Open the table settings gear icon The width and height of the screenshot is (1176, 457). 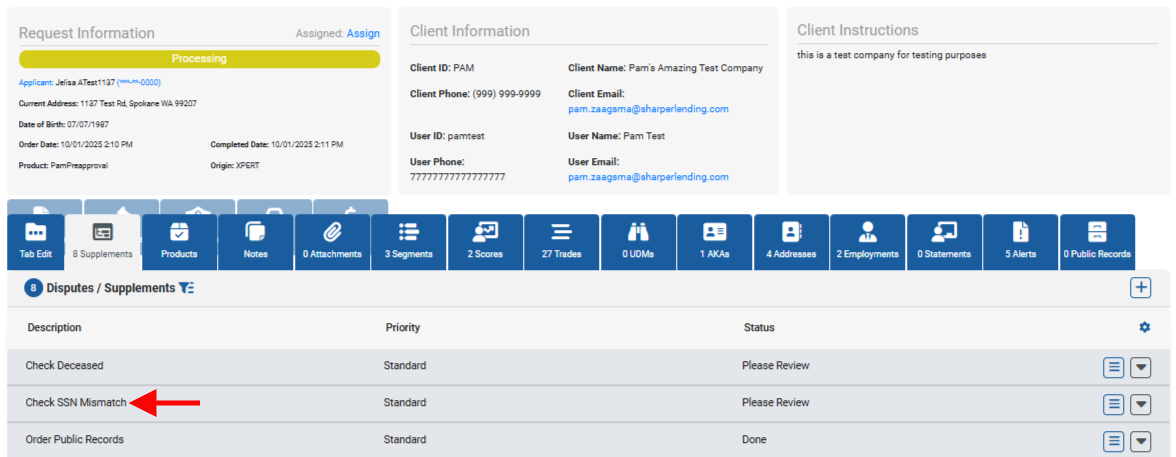tap(1144, 327)
